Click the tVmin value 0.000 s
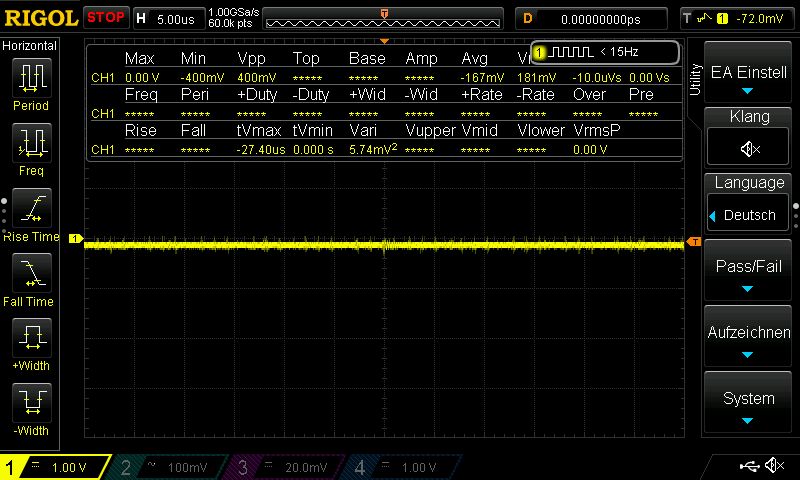Screen dimensions: 800x480 click(x=313, y=149)
